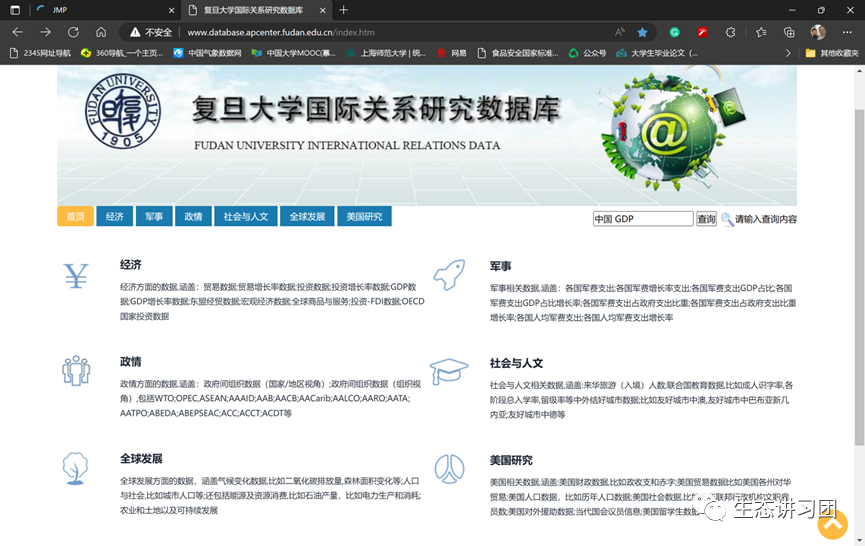Image resolution: width=865 pixels, height=546 pixels.
Task: Close the 复旦大学国际关系研究数据库 tab
Action: point(323,10)
